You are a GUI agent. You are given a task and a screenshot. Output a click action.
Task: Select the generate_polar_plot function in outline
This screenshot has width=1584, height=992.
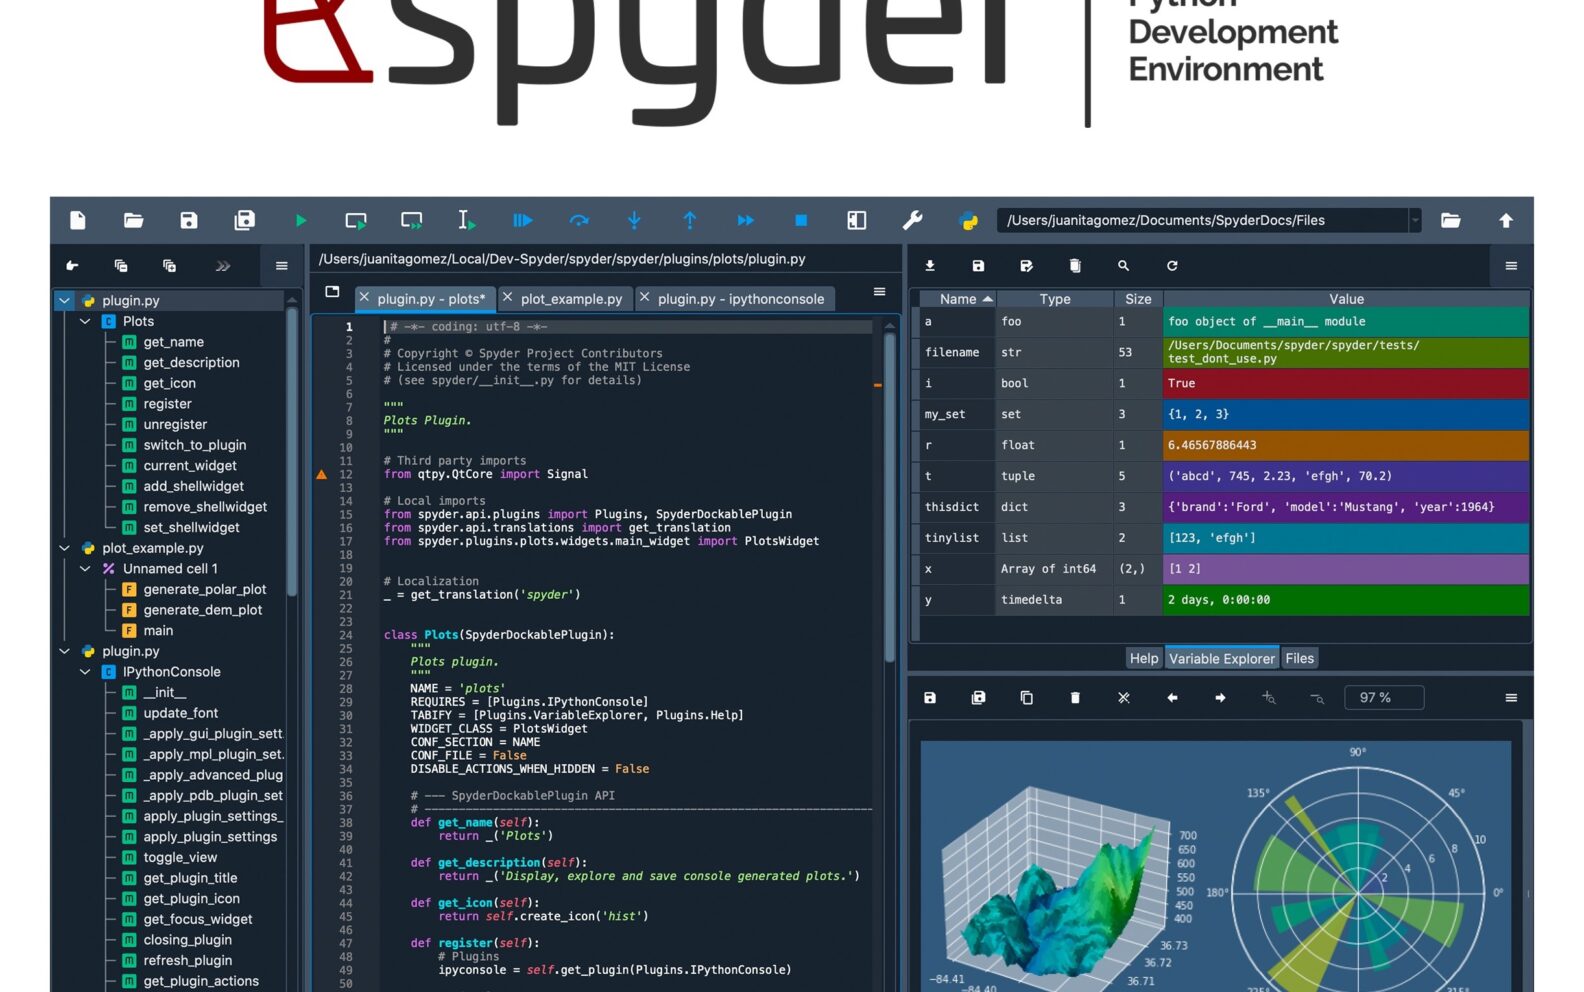[205, 589]
